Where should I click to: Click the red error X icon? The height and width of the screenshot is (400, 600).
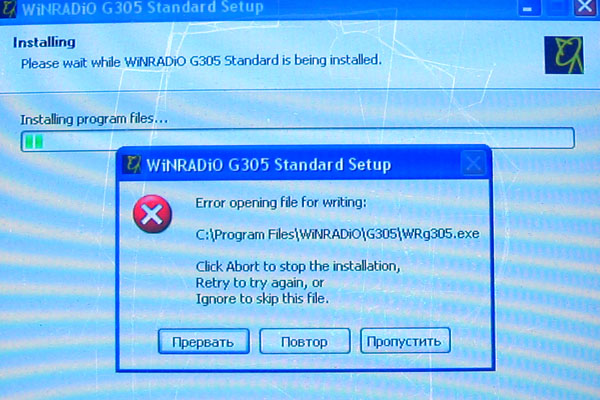pos(152,214)
